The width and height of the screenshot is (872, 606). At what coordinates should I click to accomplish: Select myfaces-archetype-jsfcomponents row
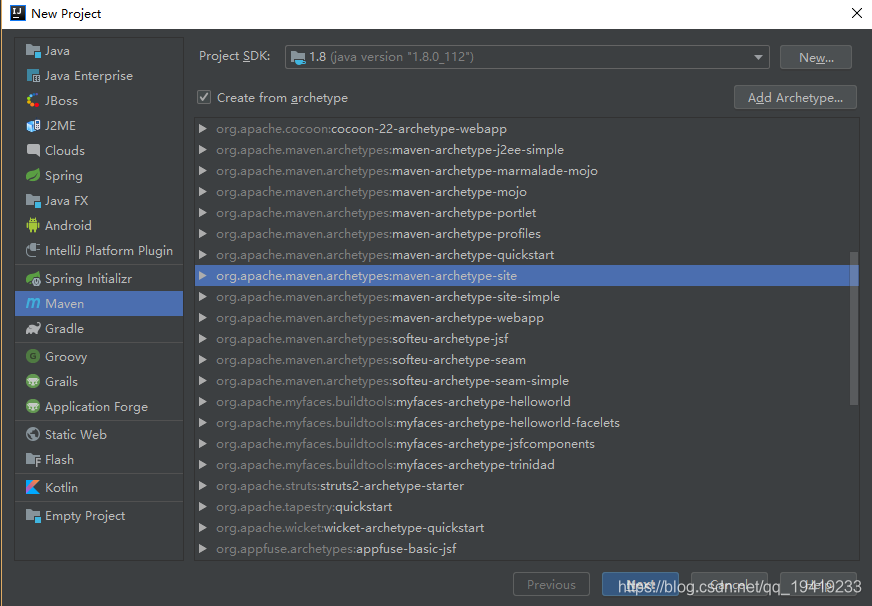coord(526,444)
